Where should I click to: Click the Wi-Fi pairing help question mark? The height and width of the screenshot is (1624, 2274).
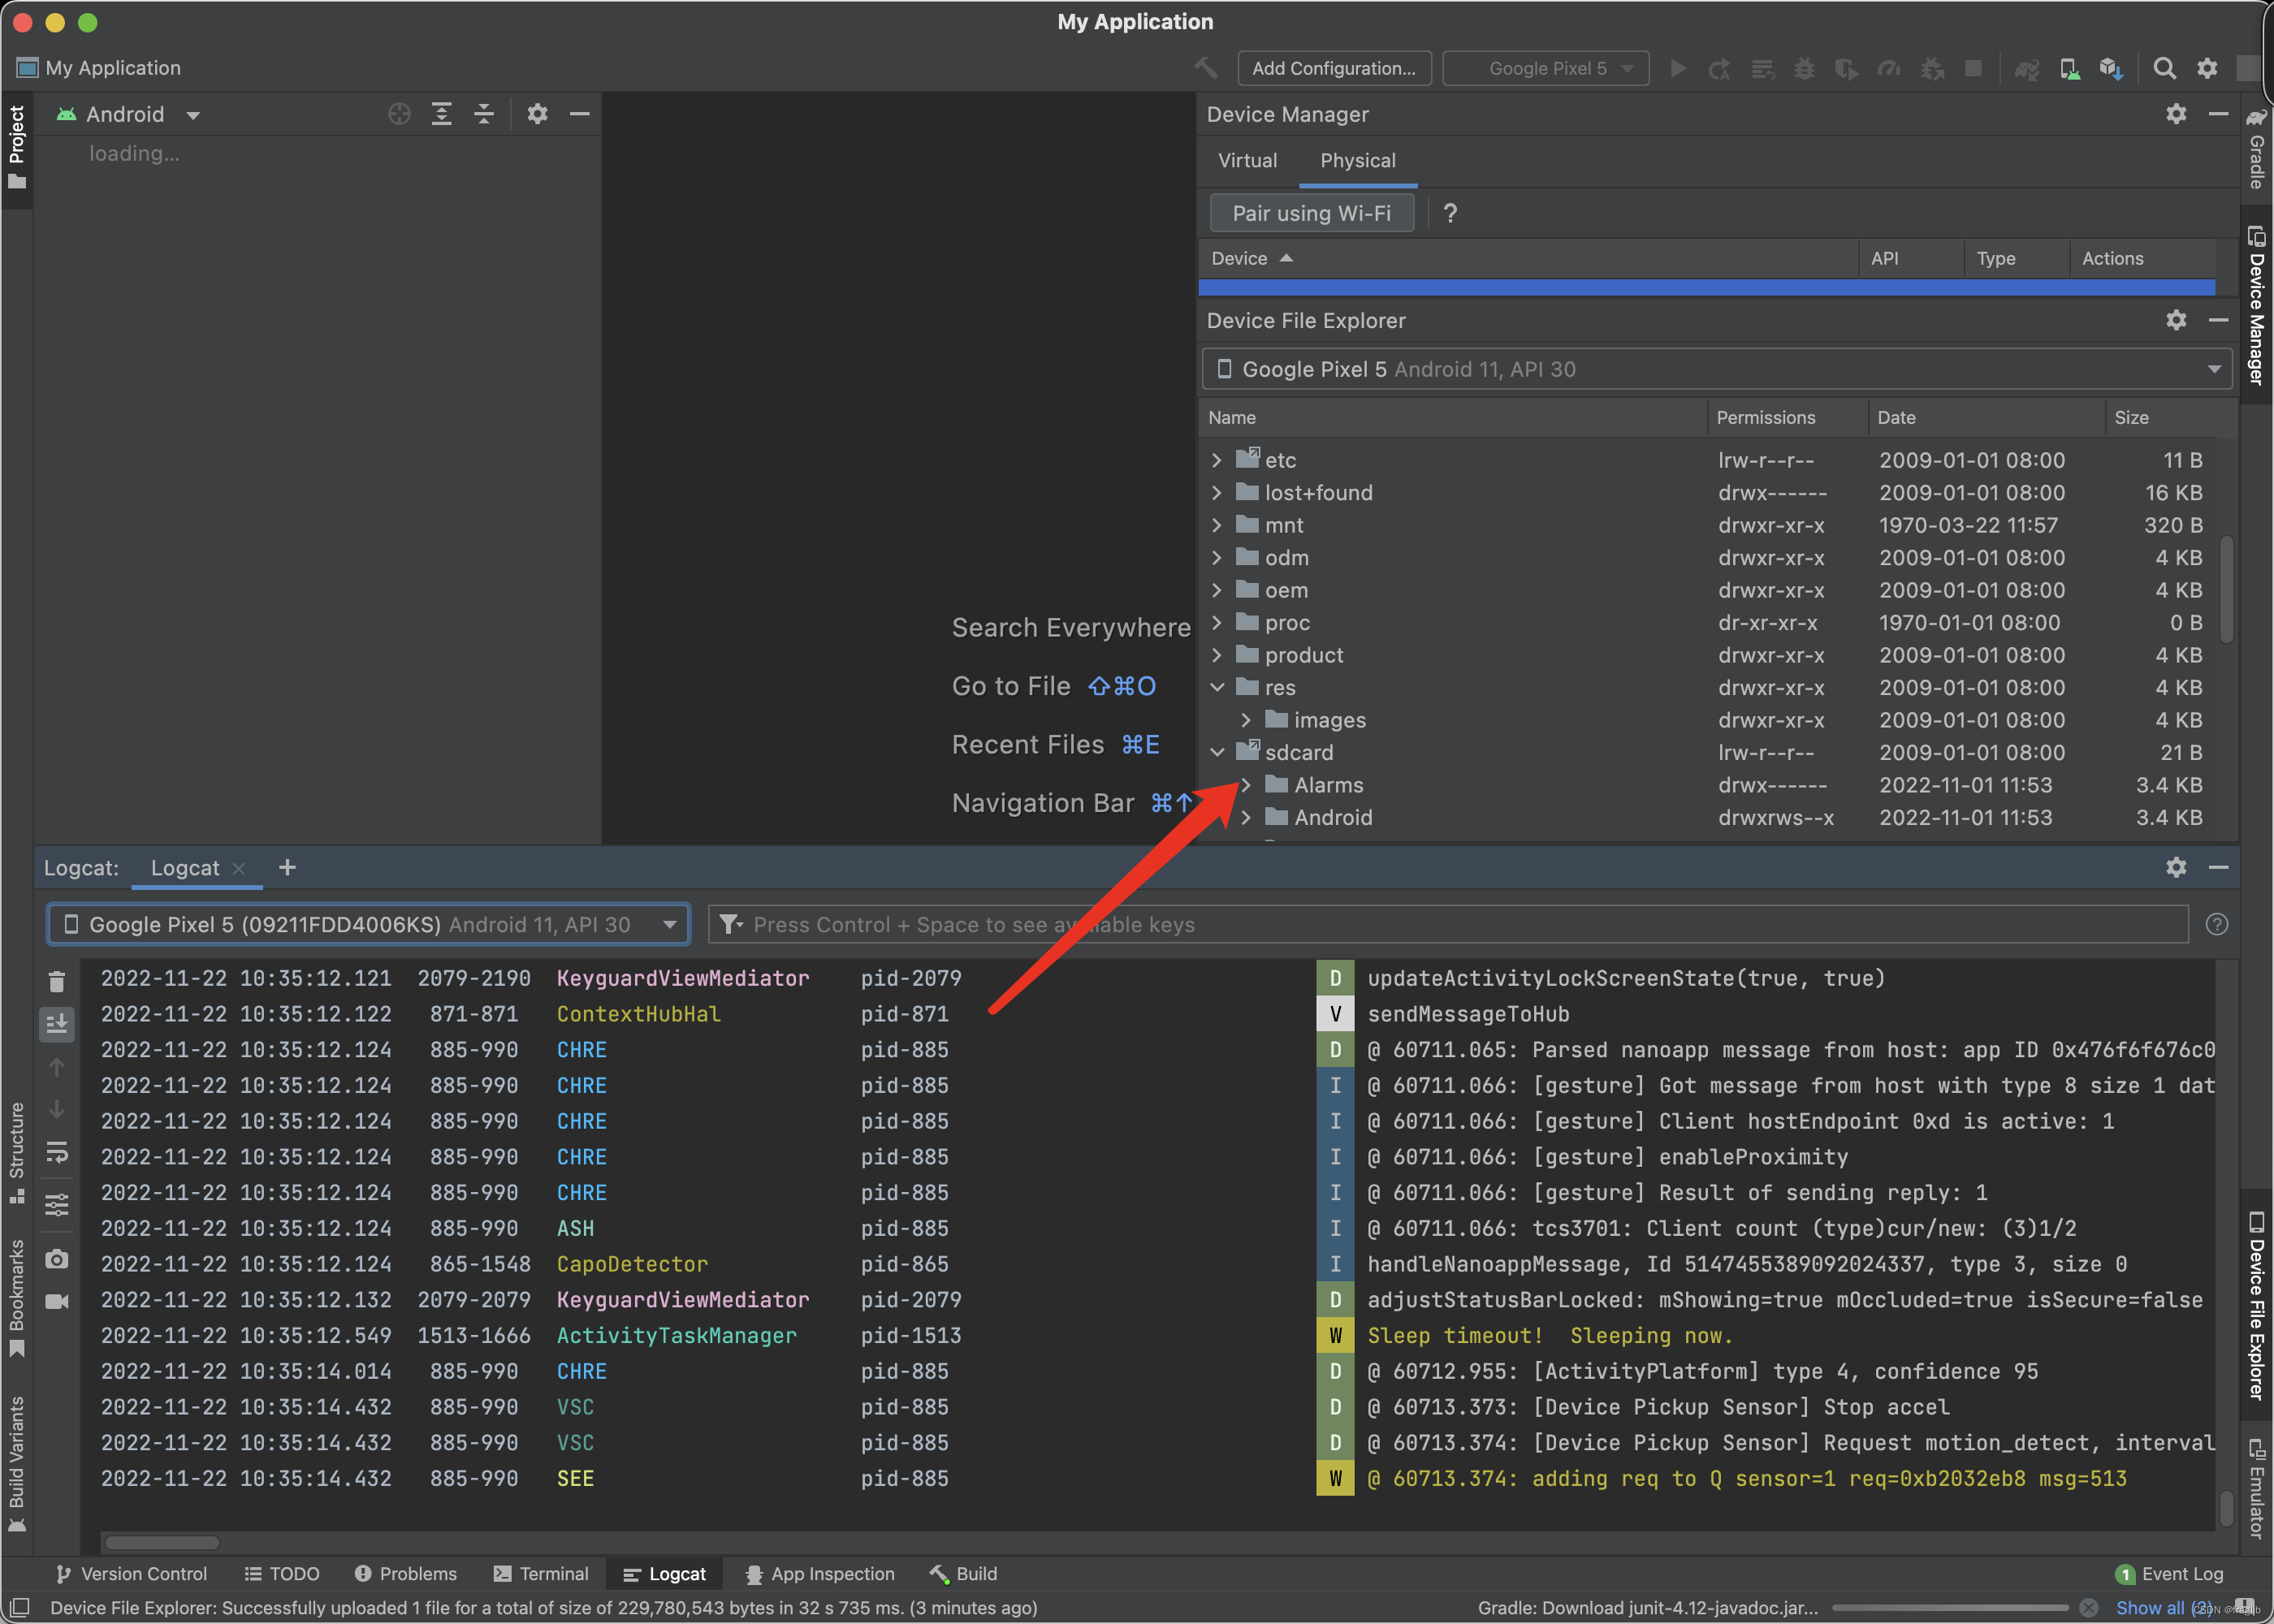[1450, 213]
